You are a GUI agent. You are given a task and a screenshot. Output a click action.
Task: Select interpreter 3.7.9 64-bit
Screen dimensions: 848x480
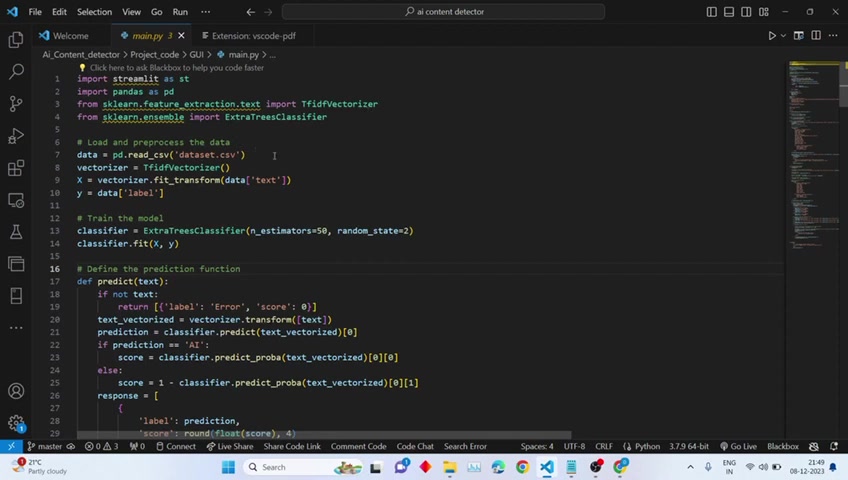[689, 446]
